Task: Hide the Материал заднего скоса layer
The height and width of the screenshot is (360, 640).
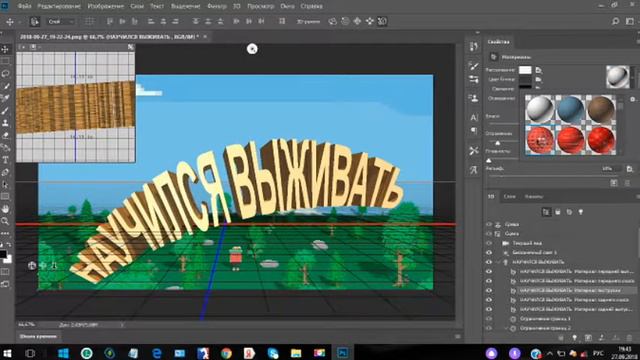Action: pyautogui.click(x=489, y=300)
